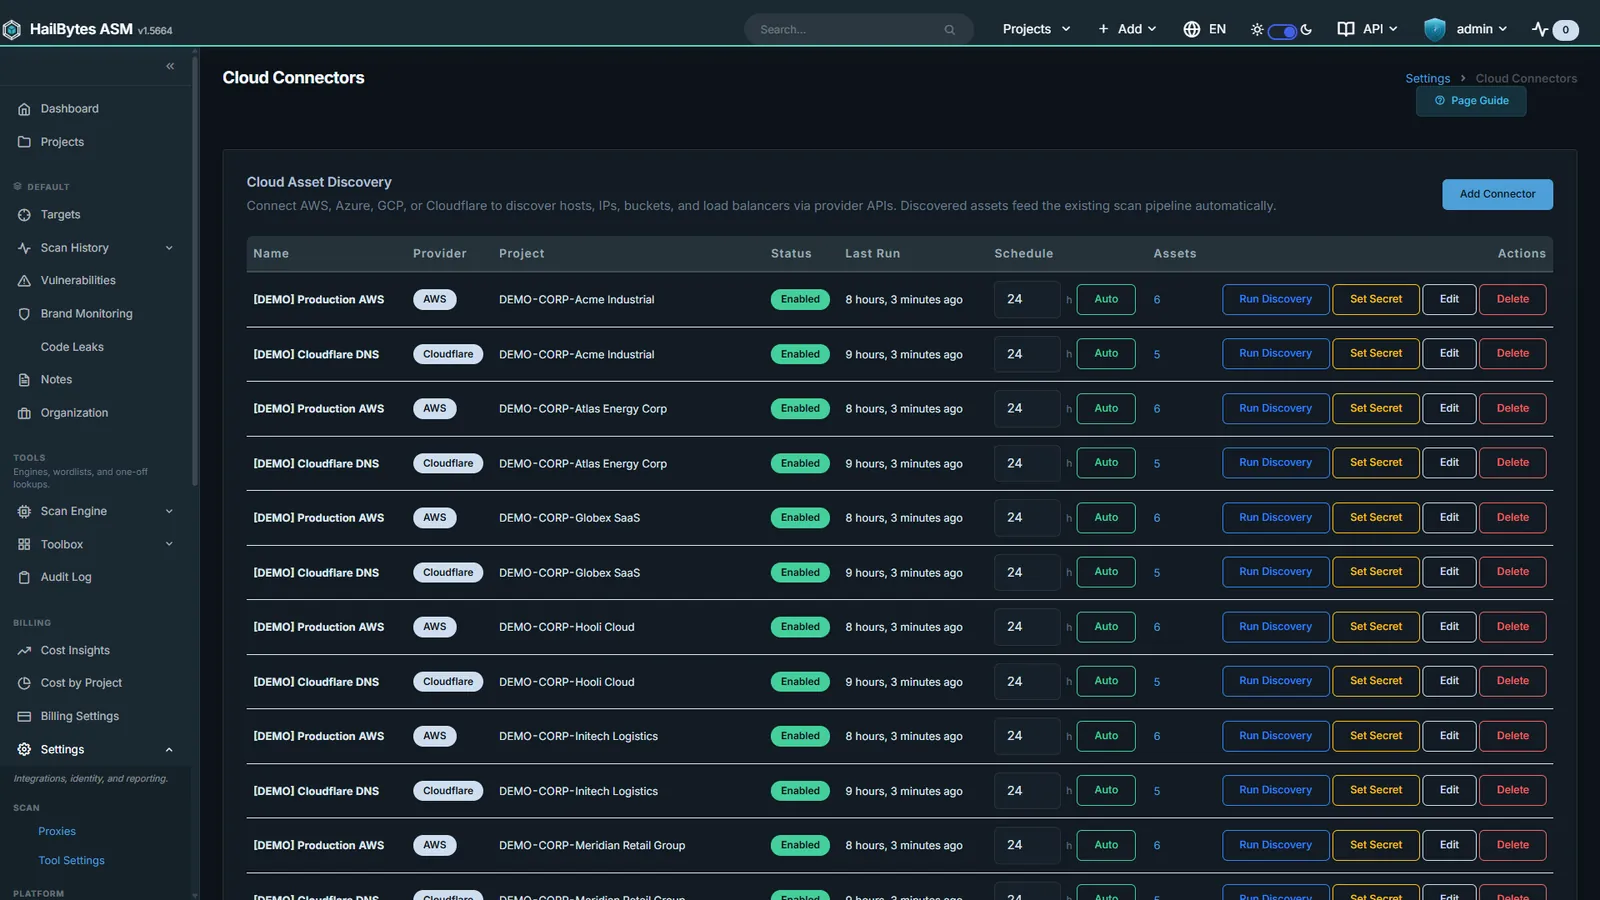This screenshot has height=900, width=1600.
Task: Click the Name column header
Action: (x=271, y=254)
